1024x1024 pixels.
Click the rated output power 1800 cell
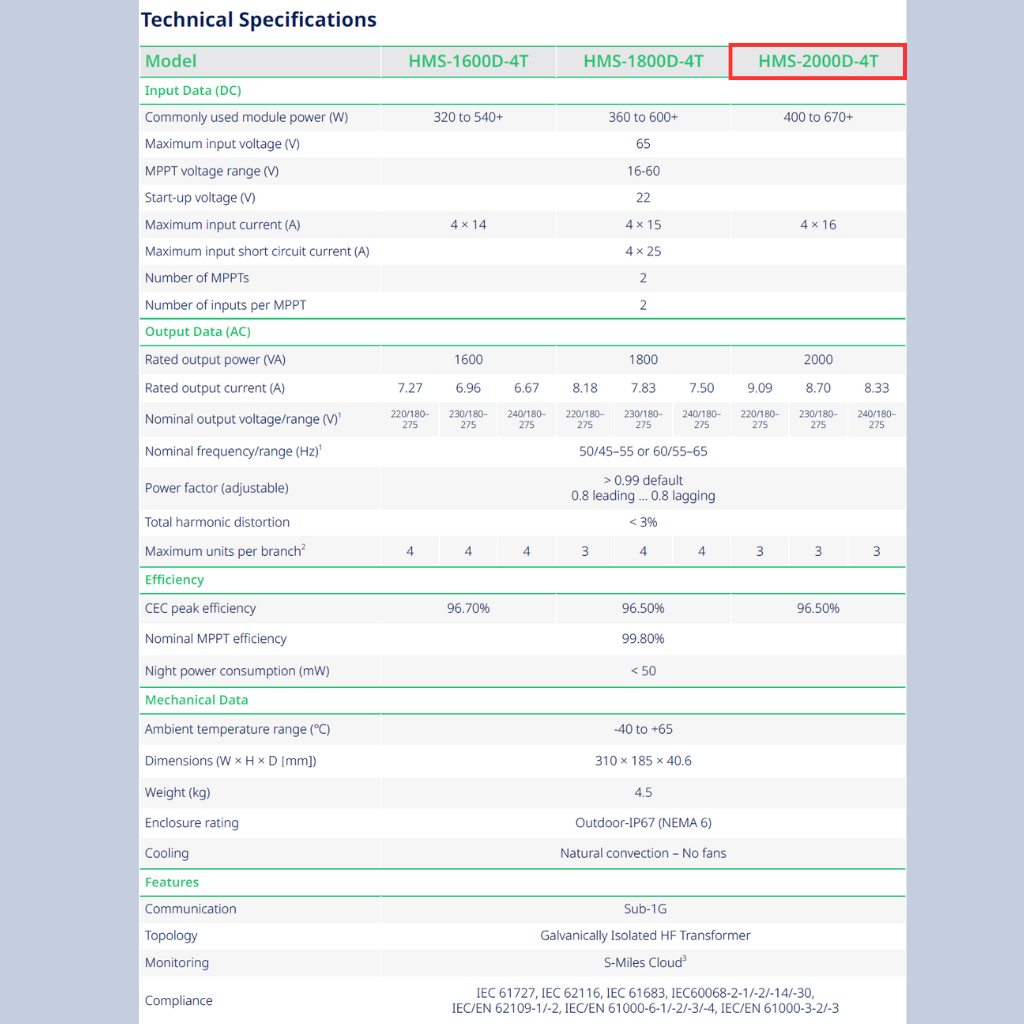[x=643, y=360]
